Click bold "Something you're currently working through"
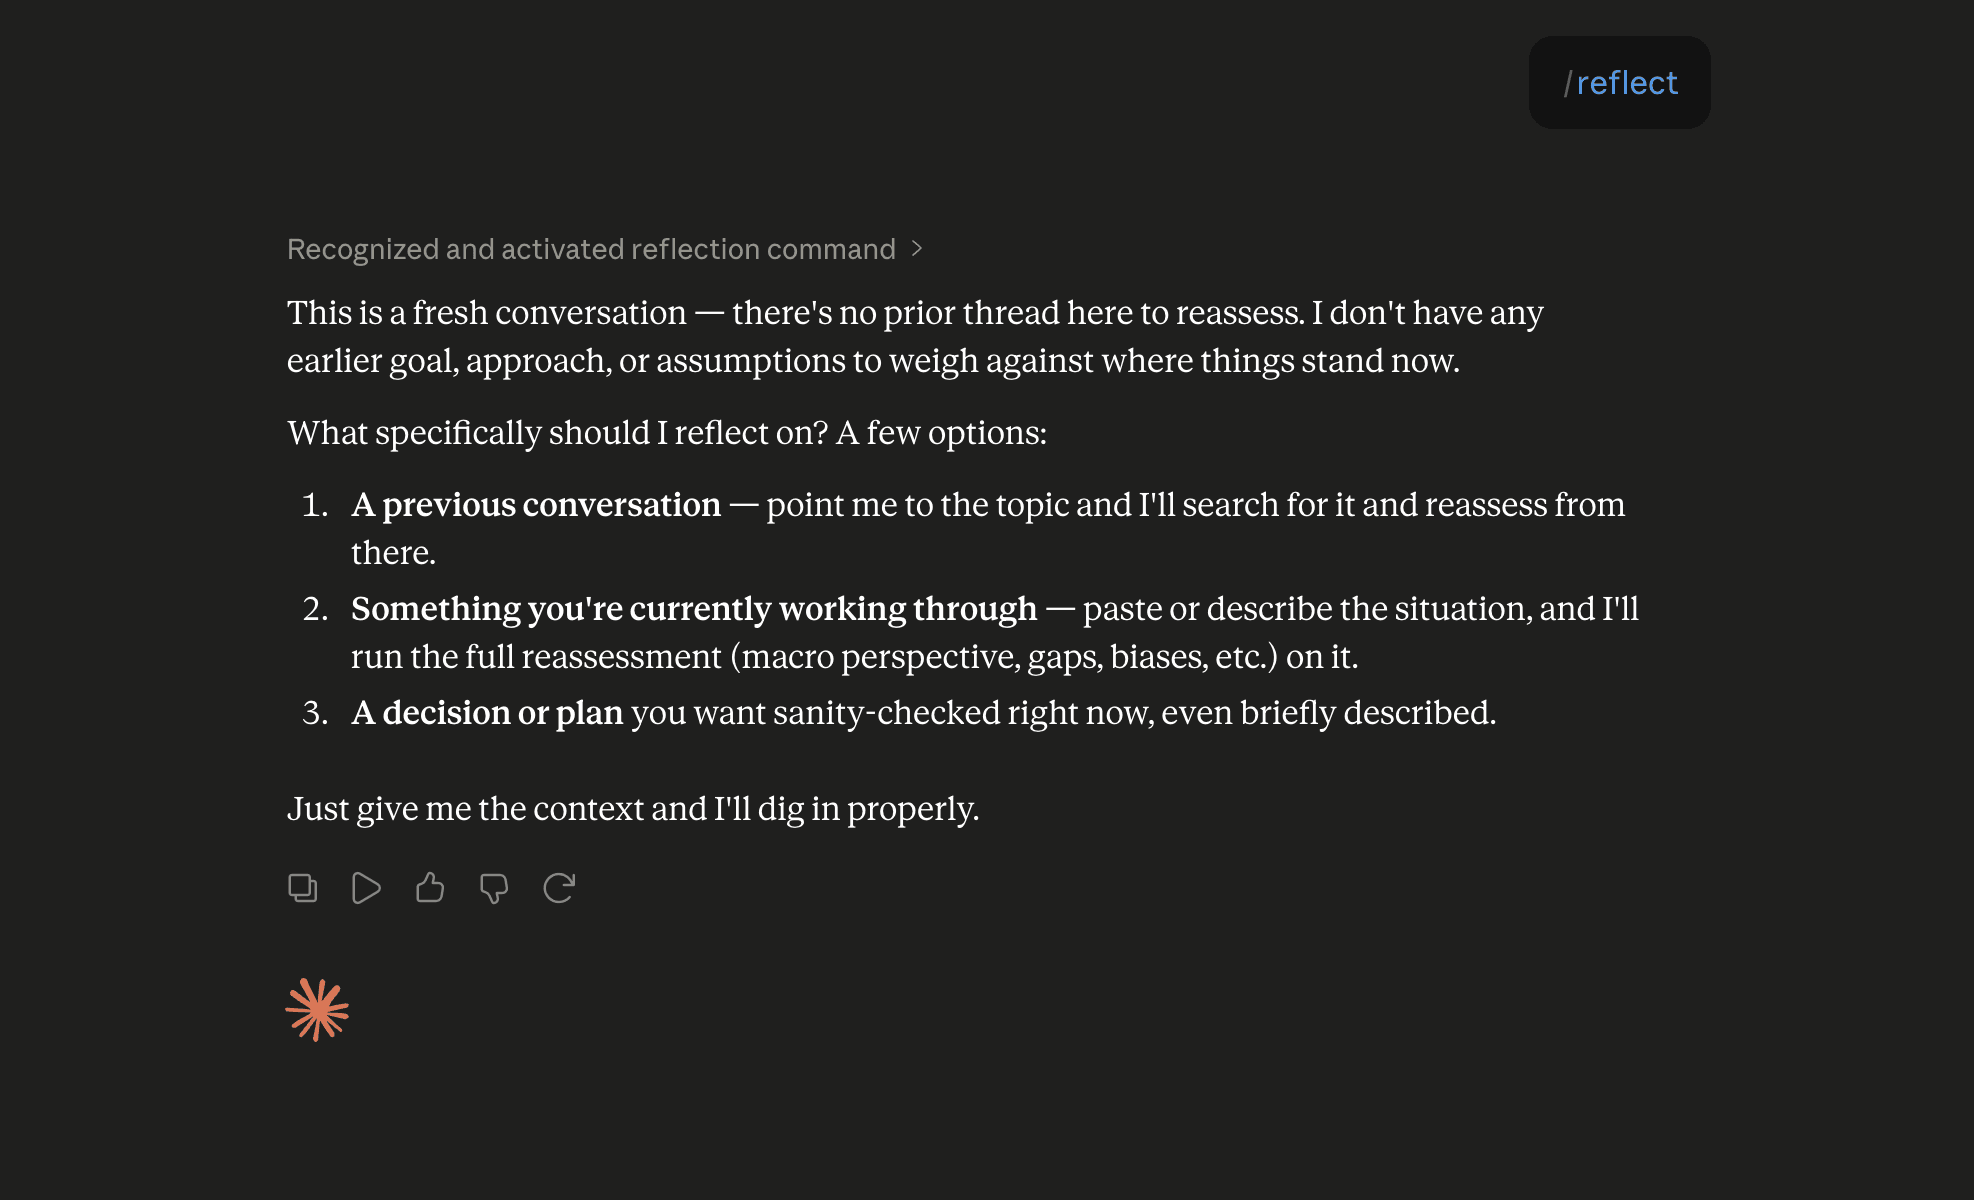1974x1200 pixels. 694,609
